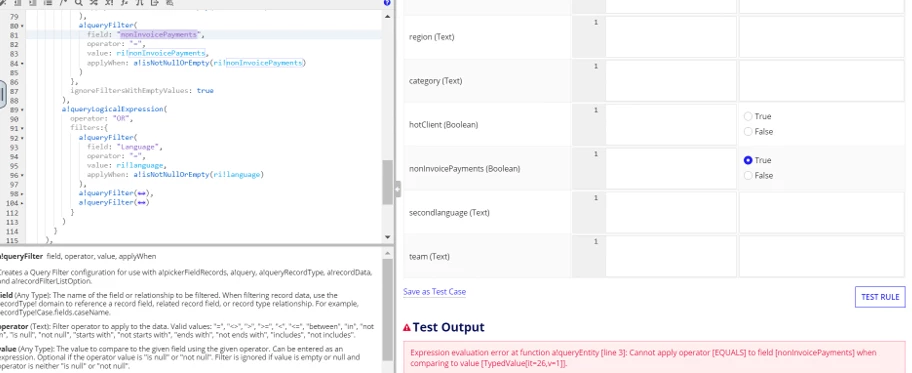Image resolution: width=912 pixels, height=373 pixels.
Task: Click the region value input box
Action: click(x=822, y=37)
